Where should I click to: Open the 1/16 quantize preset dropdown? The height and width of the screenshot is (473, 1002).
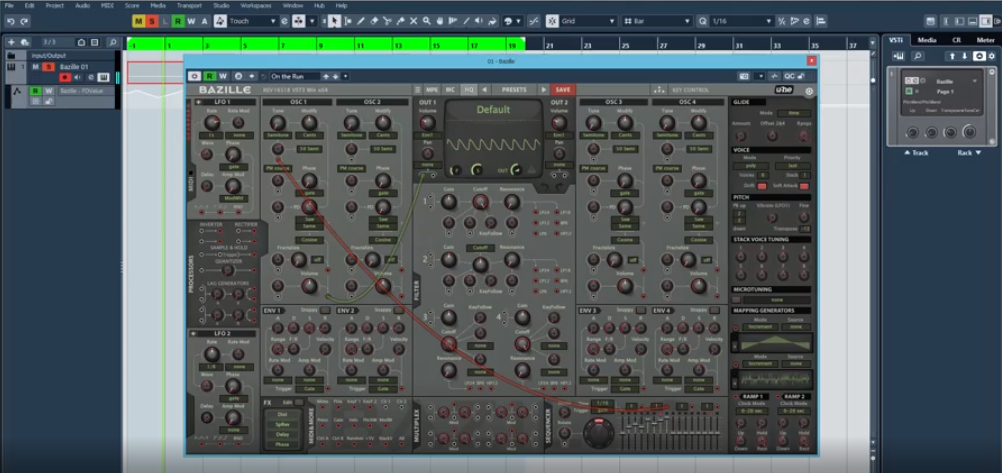coord(741,21)
